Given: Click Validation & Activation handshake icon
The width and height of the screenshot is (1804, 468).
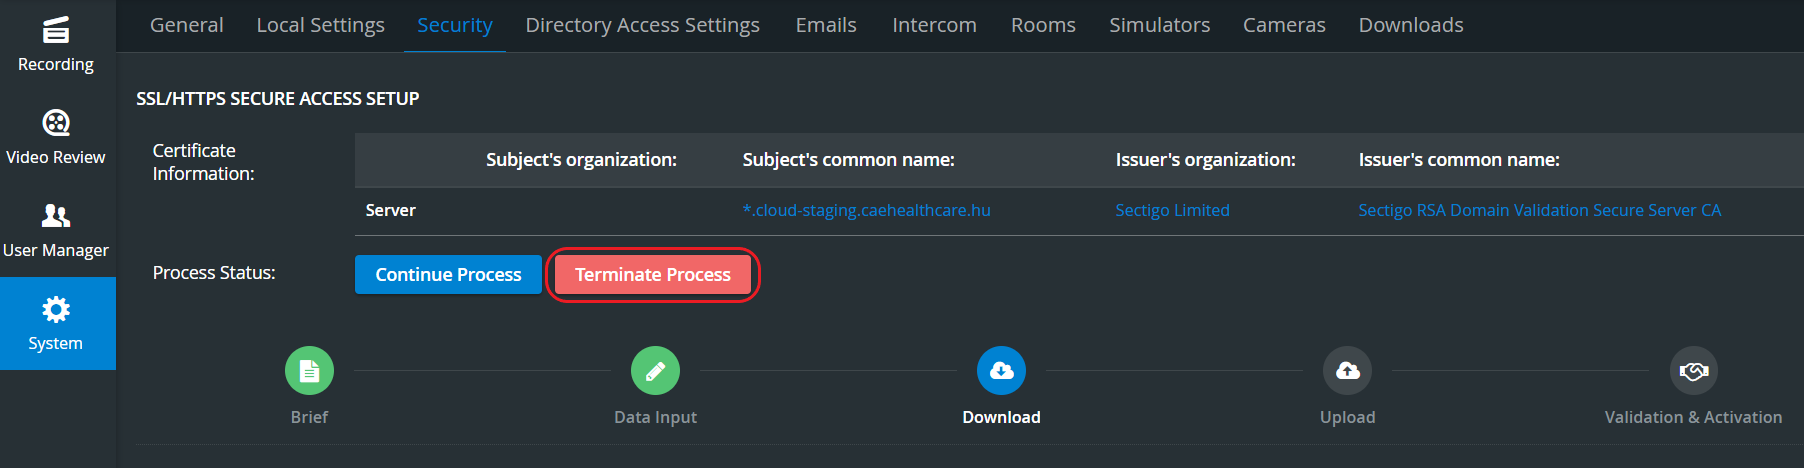Looking at the screenshot, I should pyautogui.click(x=1693, y=371).
